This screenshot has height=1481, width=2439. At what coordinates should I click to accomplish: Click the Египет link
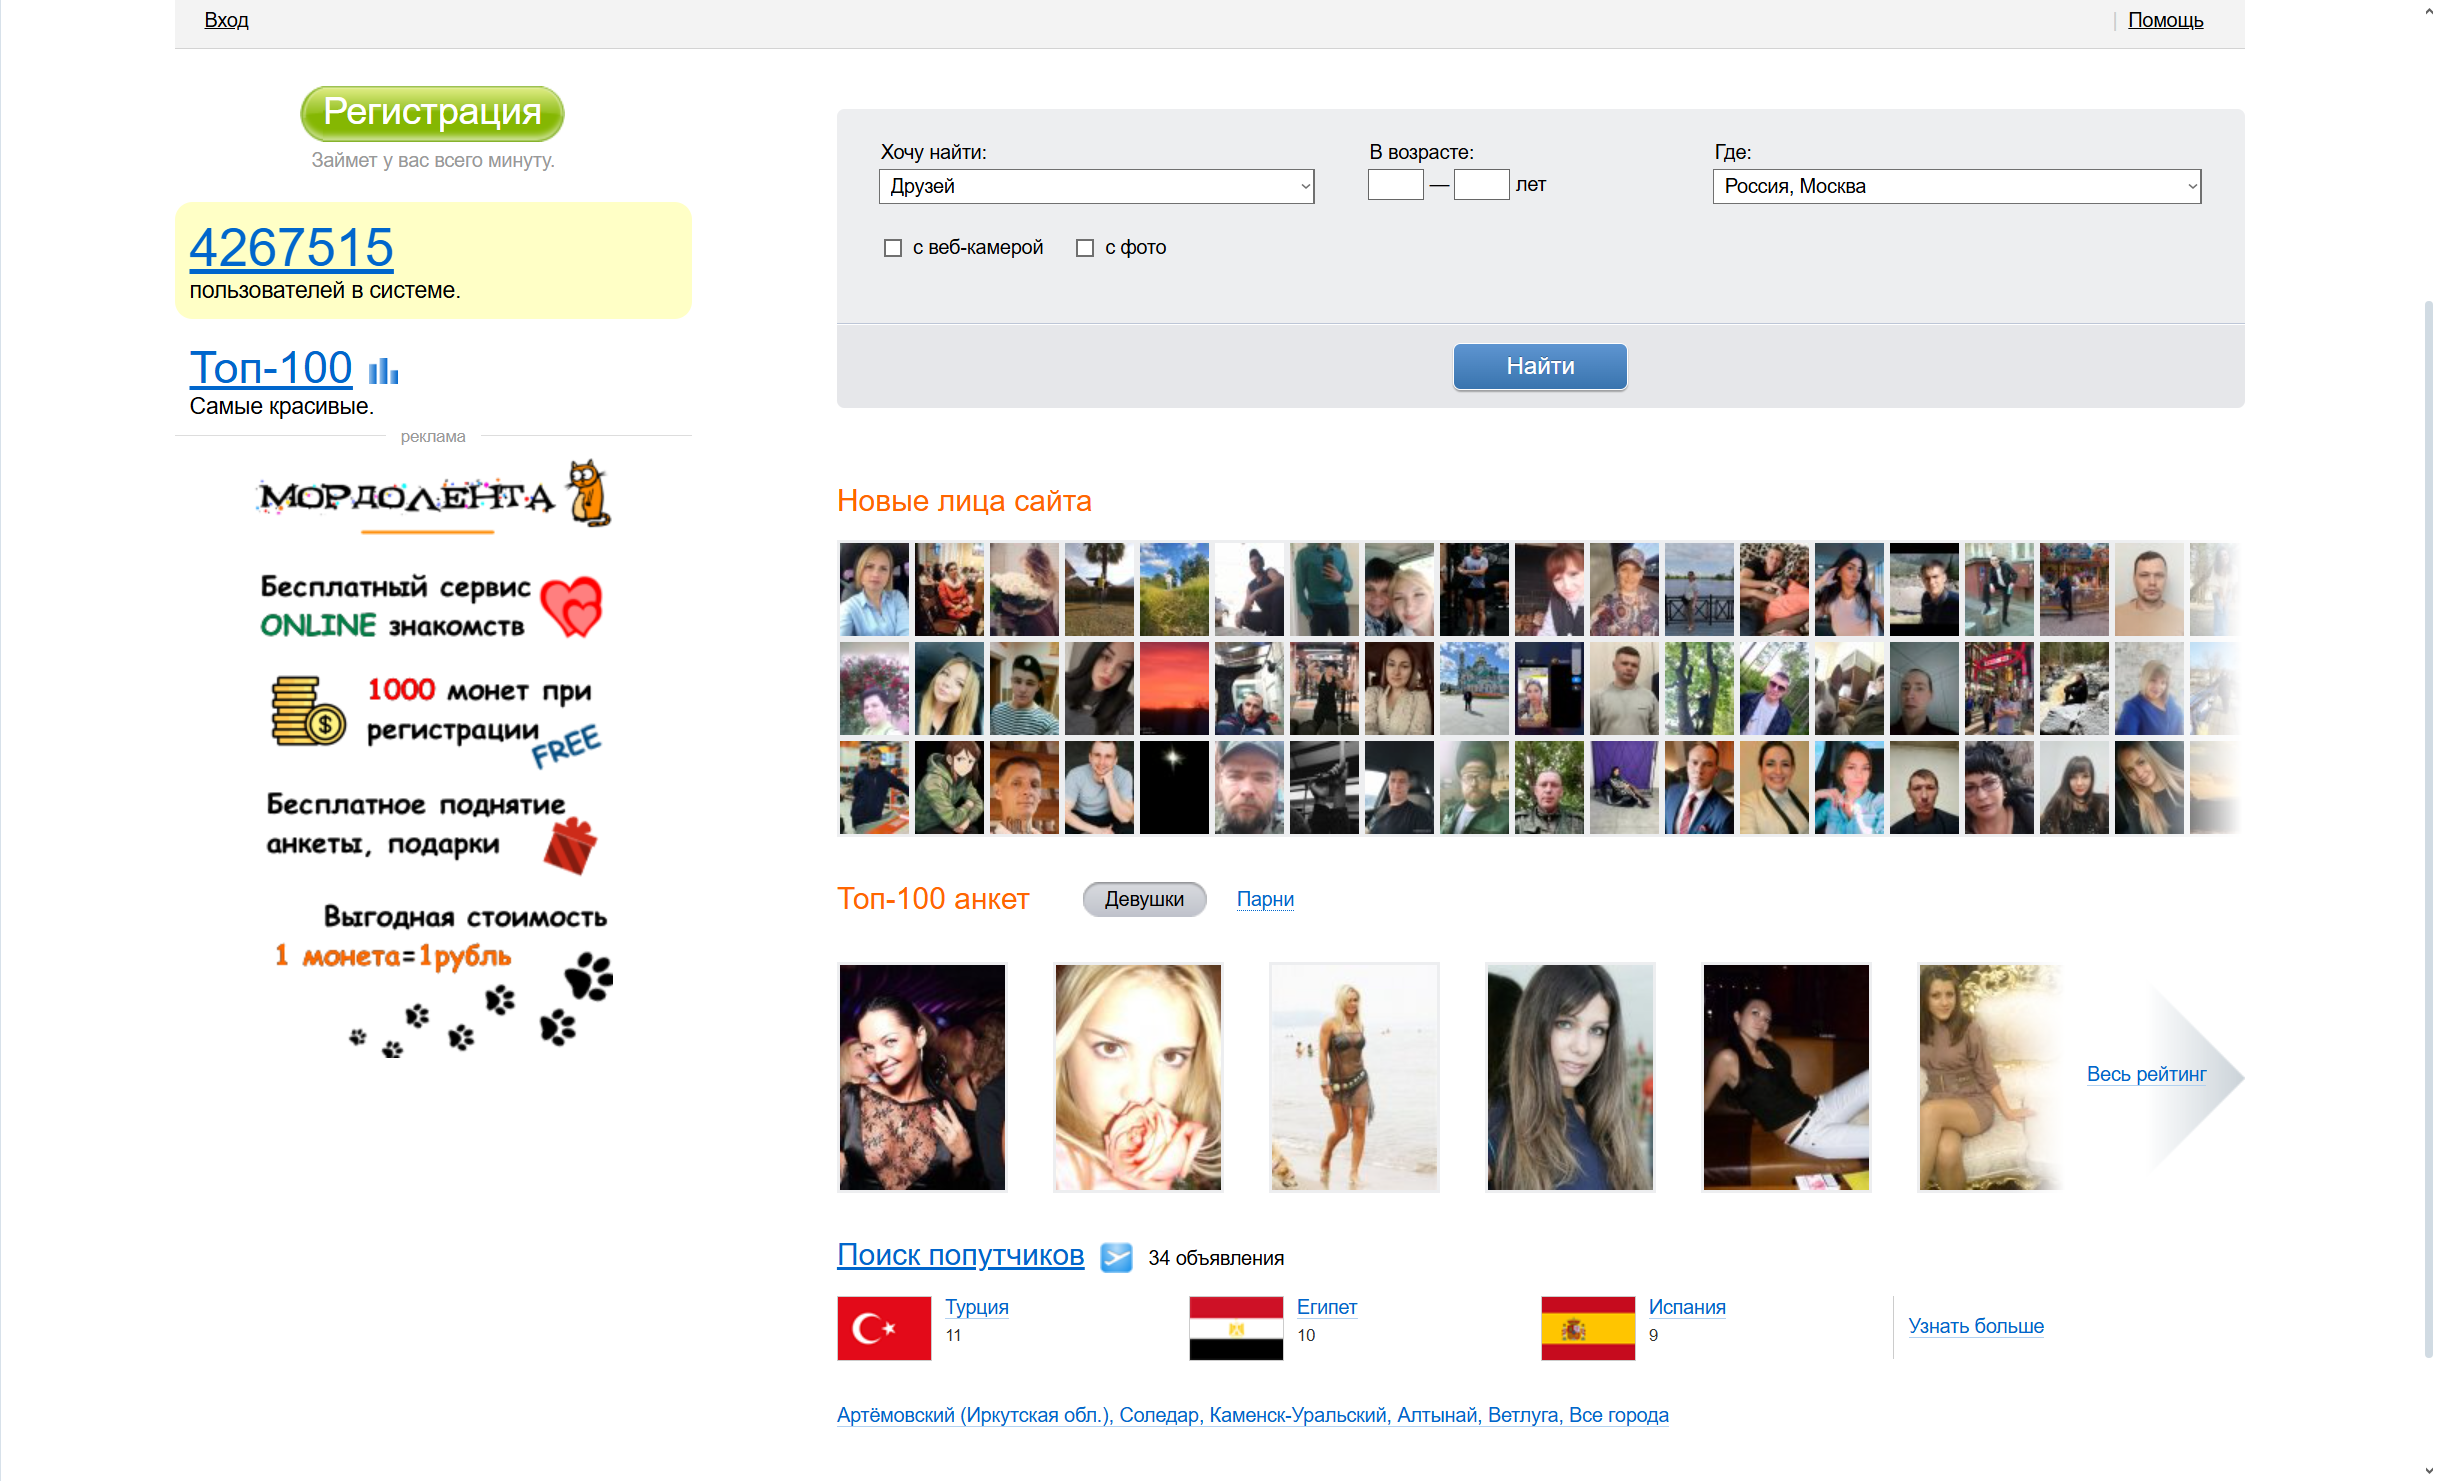1327,1307
